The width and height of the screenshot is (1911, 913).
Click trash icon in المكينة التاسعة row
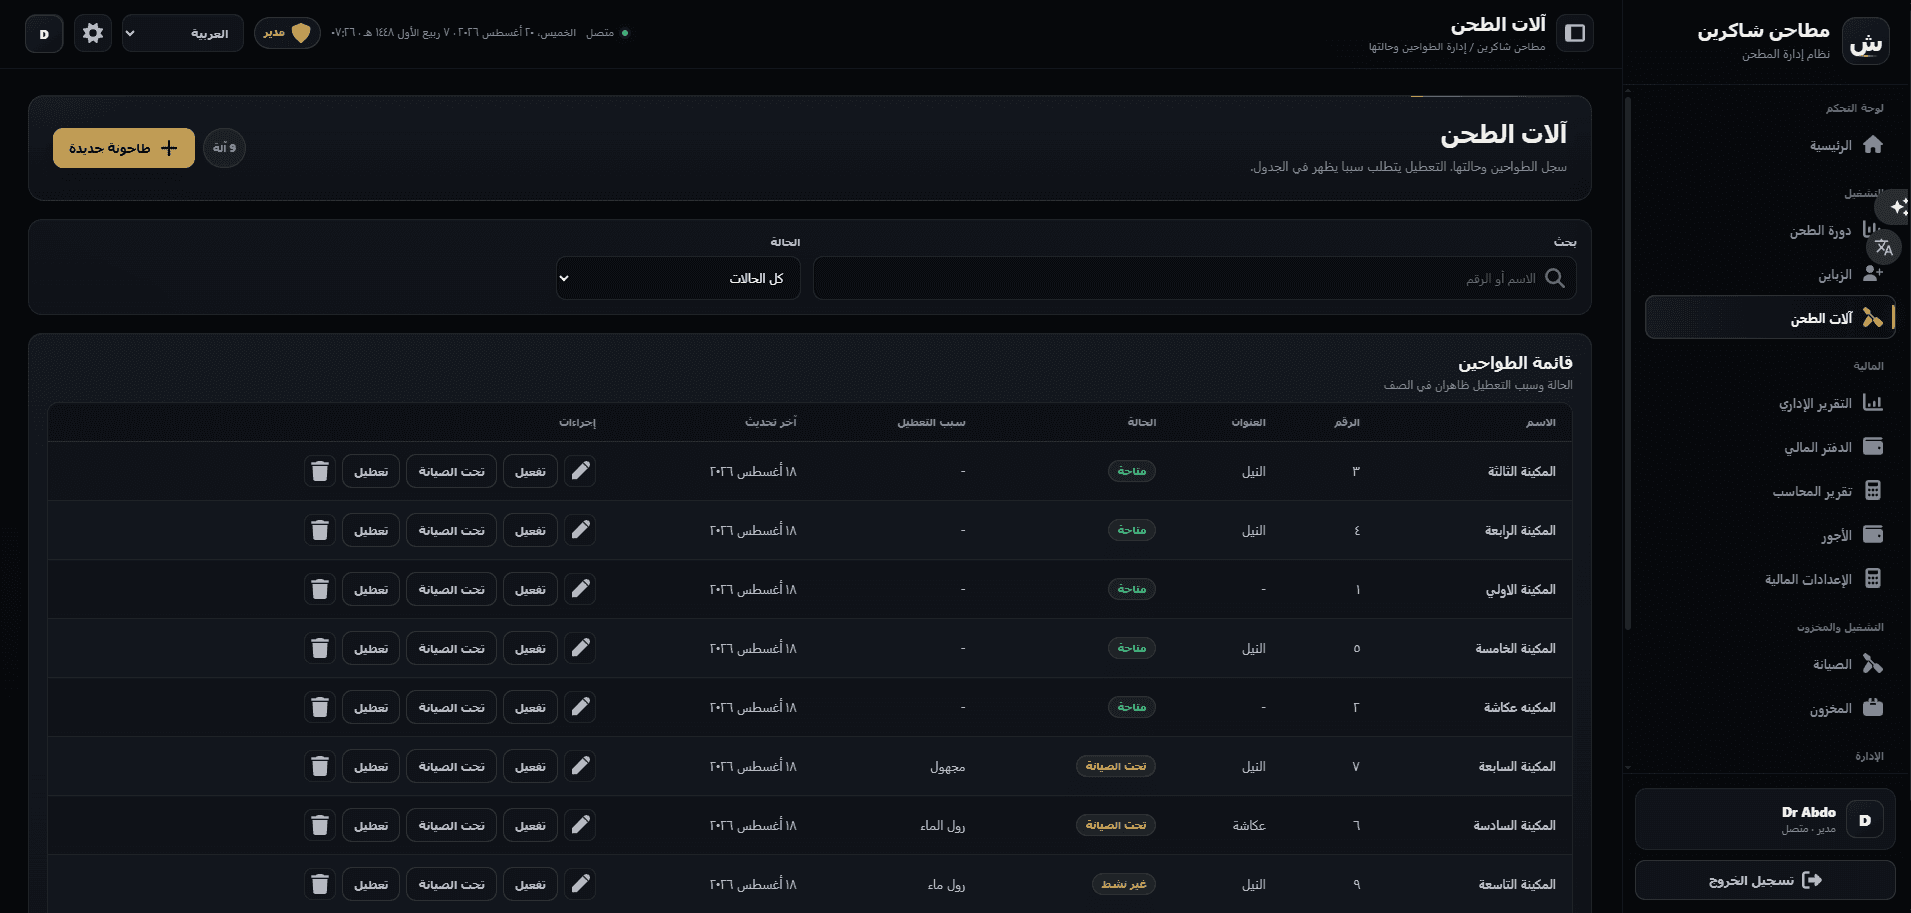pyautogui.click(x=320, y=884)
